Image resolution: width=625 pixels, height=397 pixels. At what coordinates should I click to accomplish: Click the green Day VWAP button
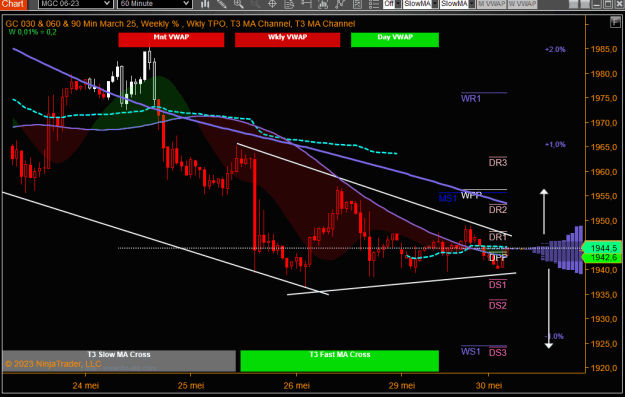tap(395, 39)
